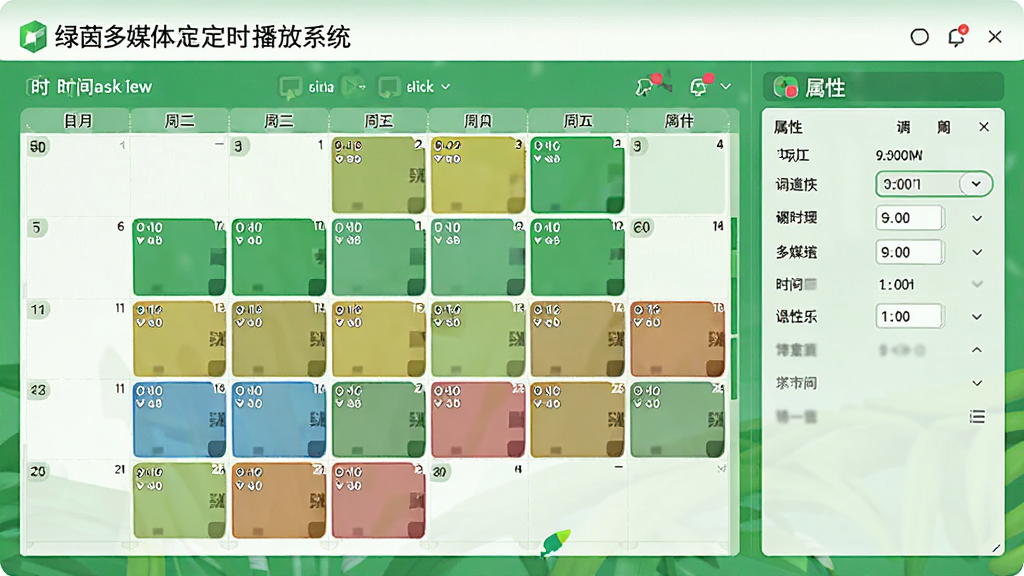Select the 目月 day column header
1024x576 pixels.
(x=77, y=121)
